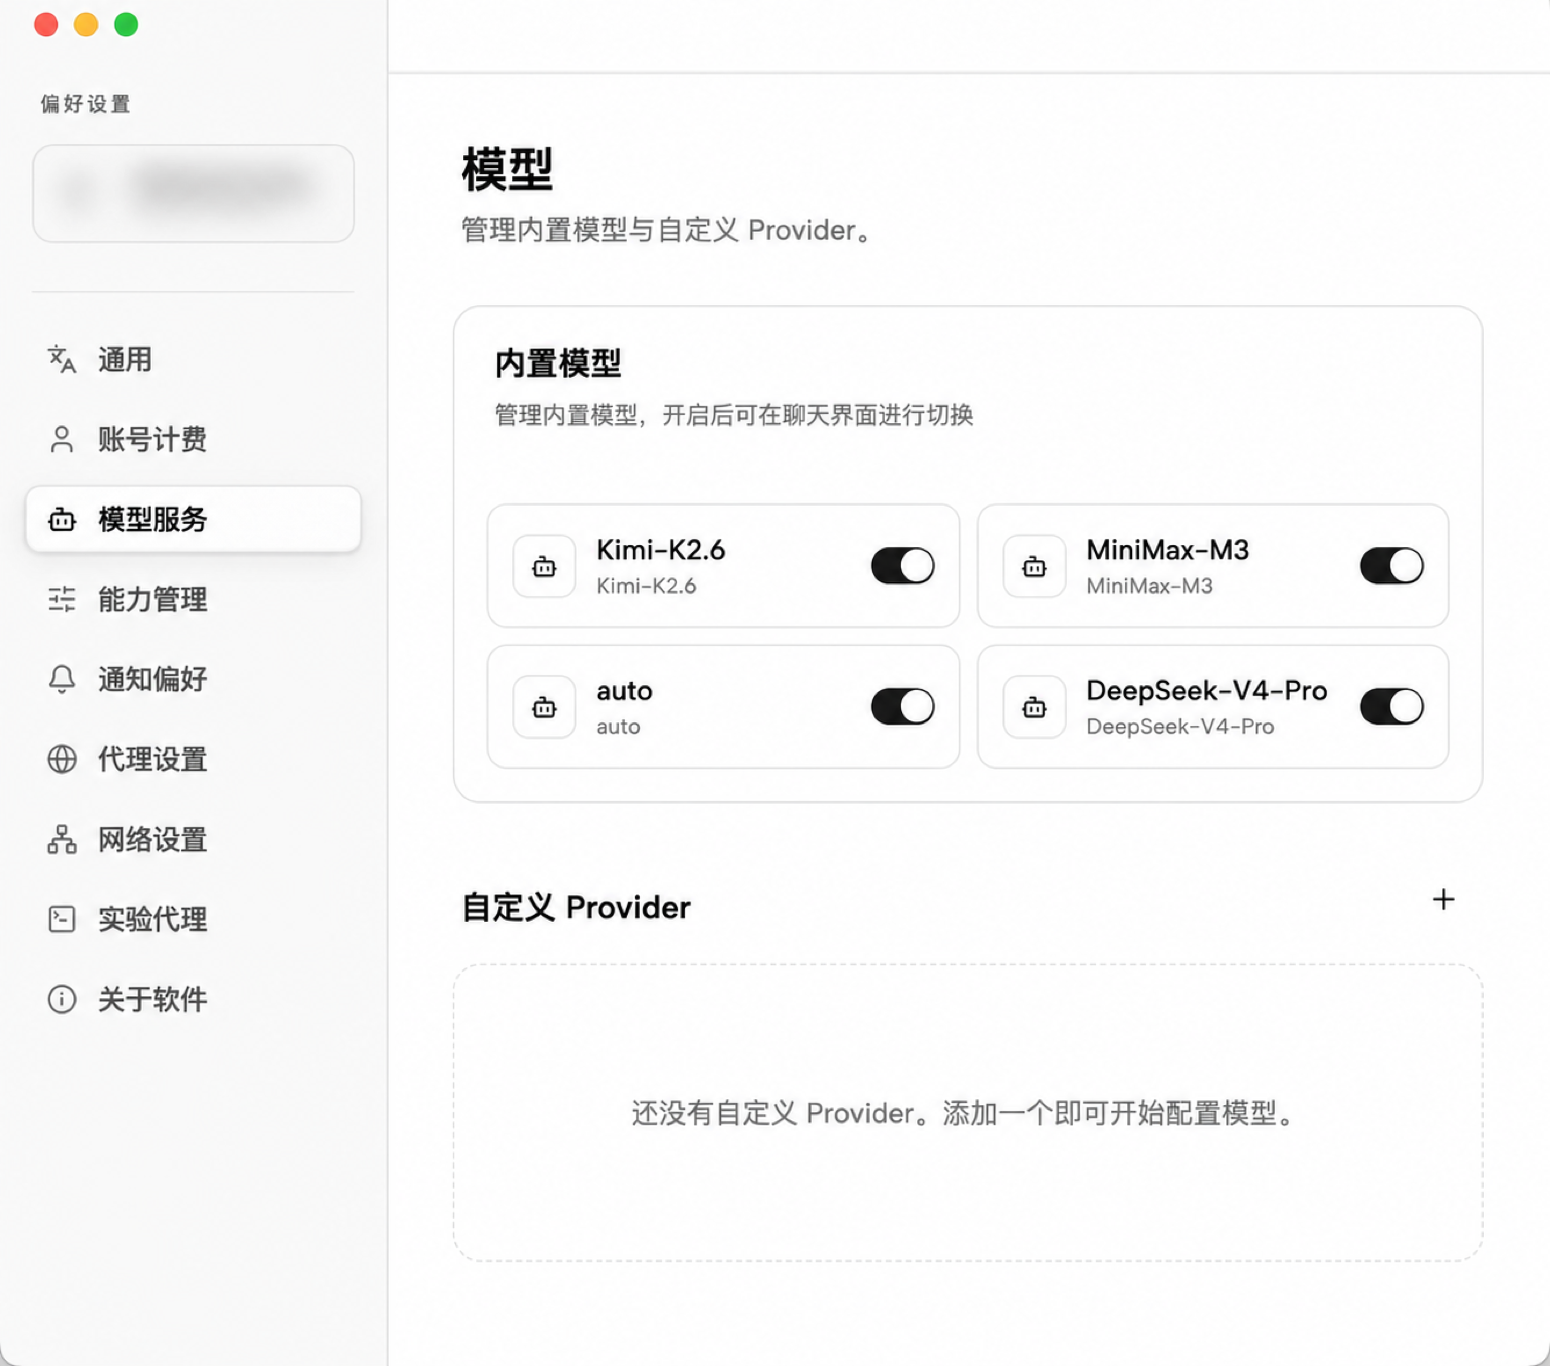Toggle the MiniMax-M3 model switch
The width and height of the screenshot is (1550, 1366).
coord(1391,566)
